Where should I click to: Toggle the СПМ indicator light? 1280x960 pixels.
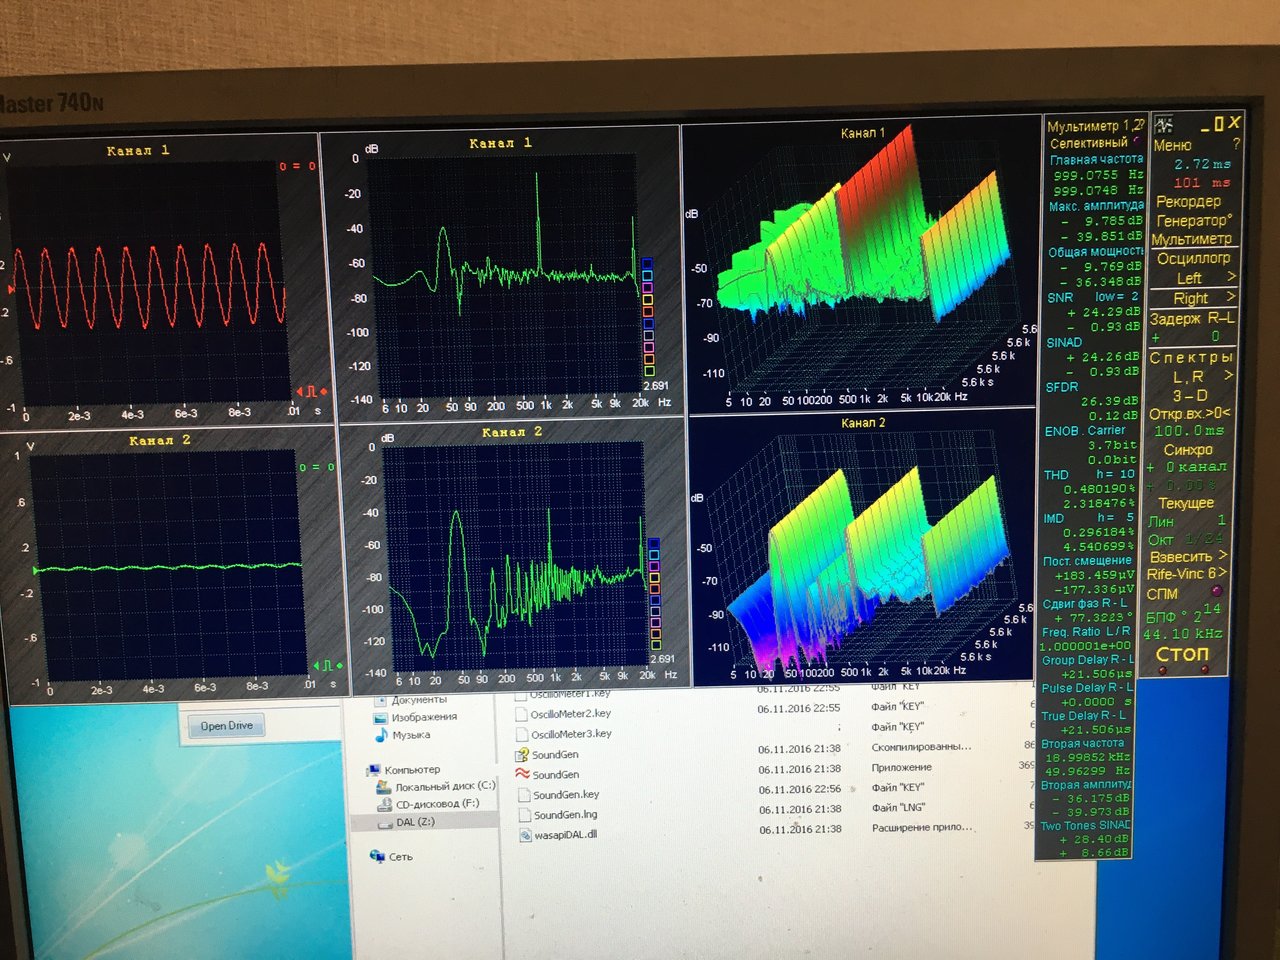(x=1217, y=592)
